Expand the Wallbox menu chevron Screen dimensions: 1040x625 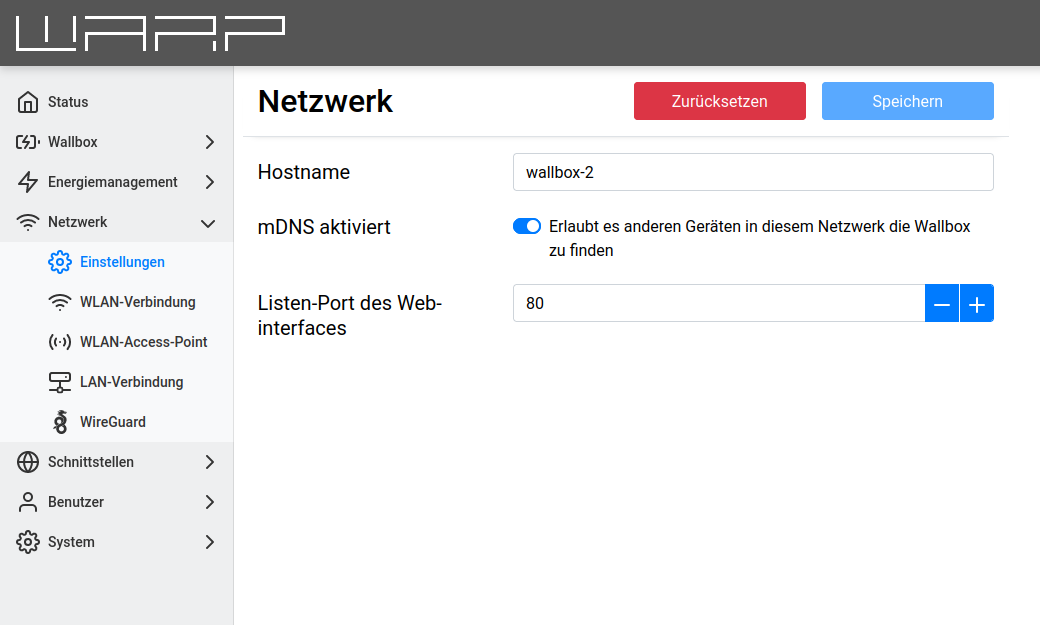click(x=209, y=142)
